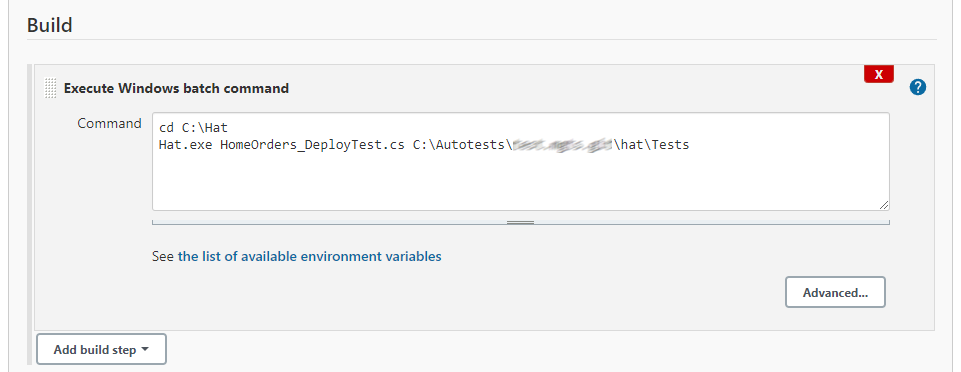Click the "Execute Windows batch command" title

click(177, 88)
